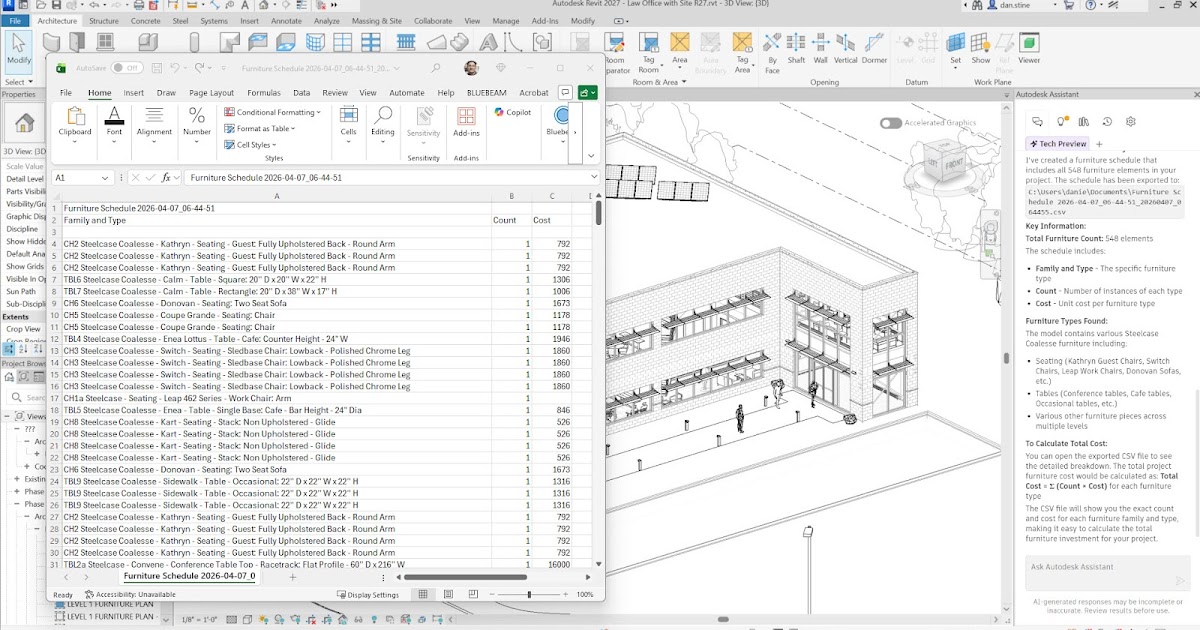Viewport: 1200px width, 630px height.
Task: Click the Clipboard group in Excel
Action: tap(75, 125)
